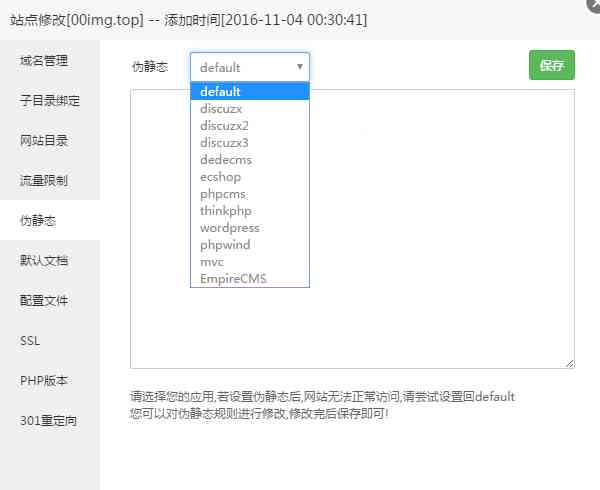
Task: Select wordpress rewrite rule
Action: click(x=249, y=228)
